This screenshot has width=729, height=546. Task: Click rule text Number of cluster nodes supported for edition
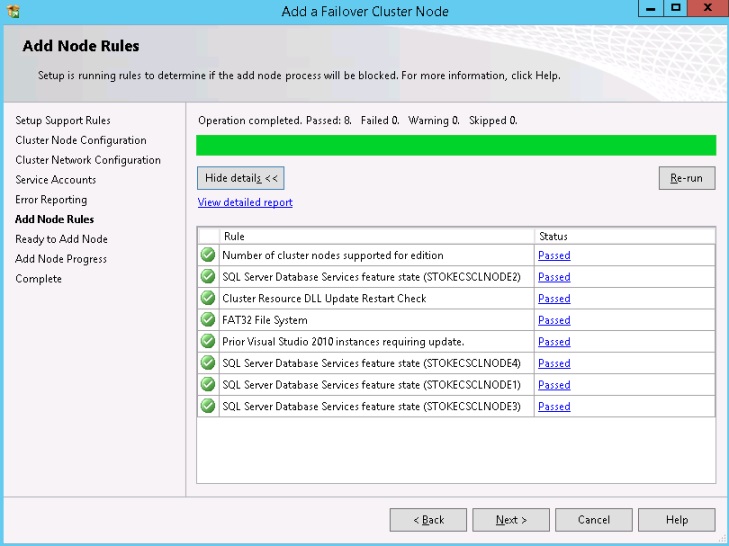pyautogui.click(x=333, y=255)
